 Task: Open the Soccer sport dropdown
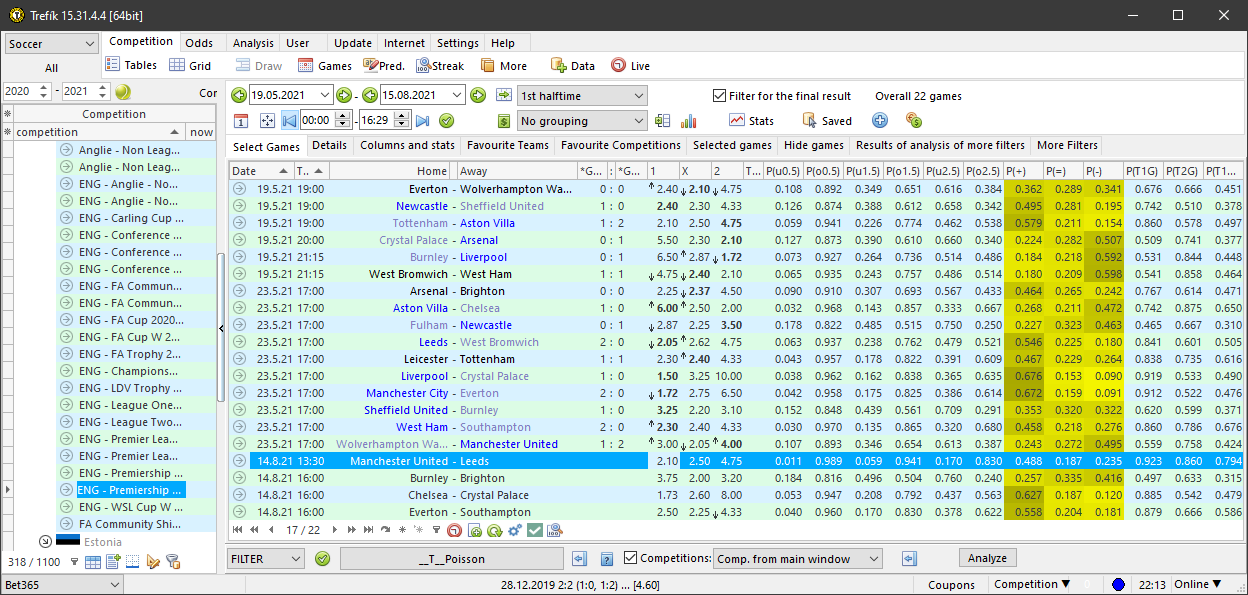[51, 44]
